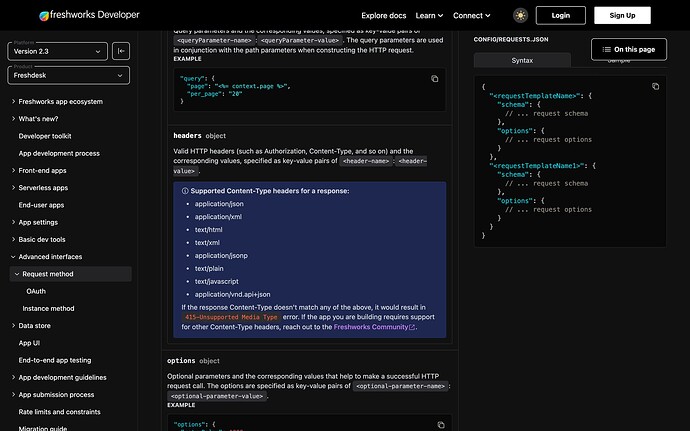Expand the Data store sidebar section
The height and width of the screenshot is (431, 690).
[x=35, y=325]
